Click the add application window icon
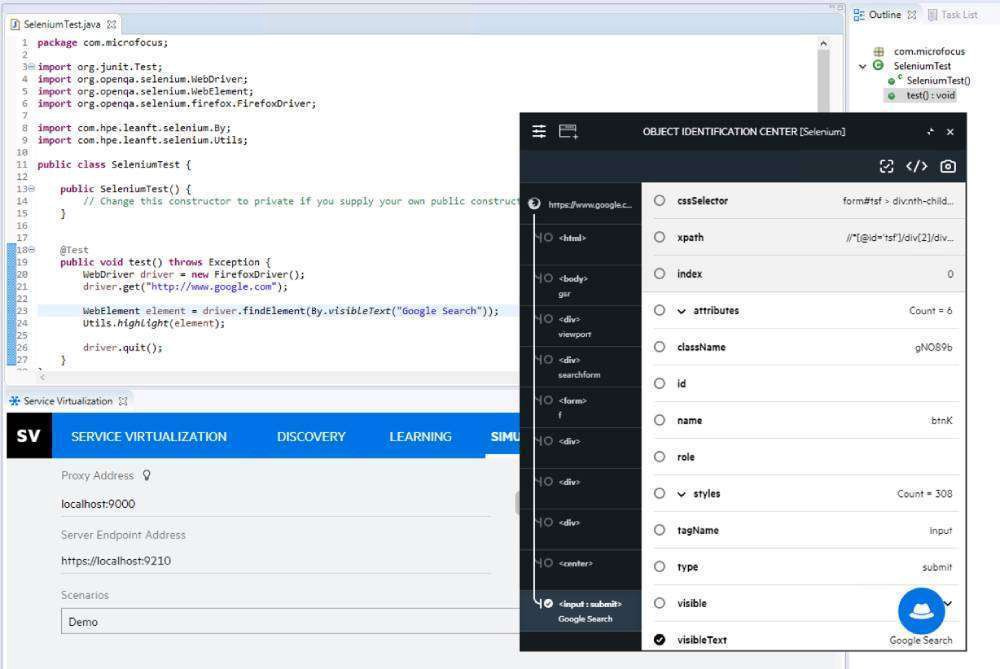 pos(568,131)
